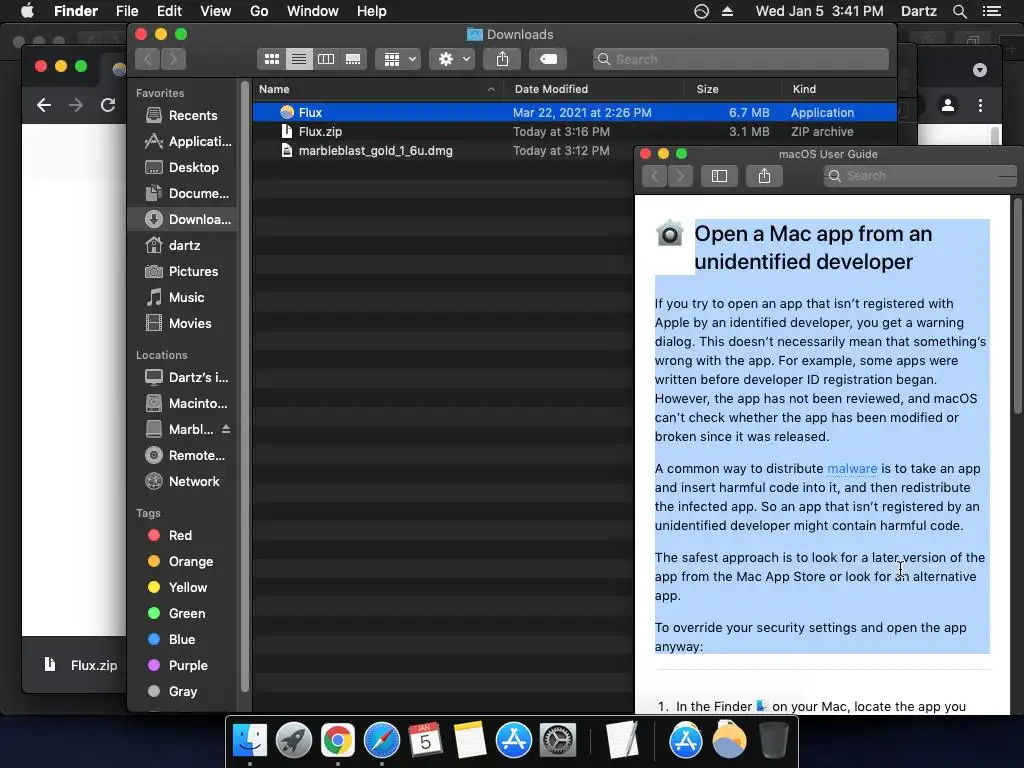The height and width of the screenshot is (768, 1024).
Task: Open the Help menu
Action: tap(372, 11)
